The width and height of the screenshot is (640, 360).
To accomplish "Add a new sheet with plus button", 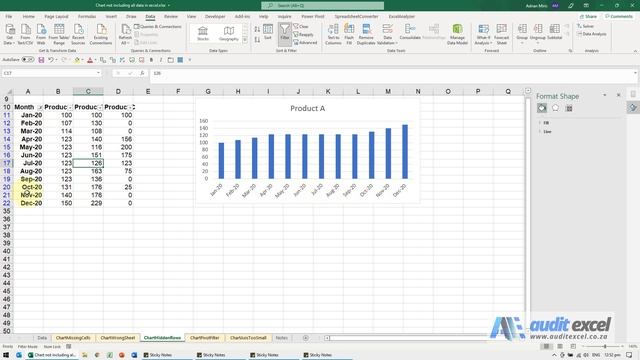I will (306, 338).
